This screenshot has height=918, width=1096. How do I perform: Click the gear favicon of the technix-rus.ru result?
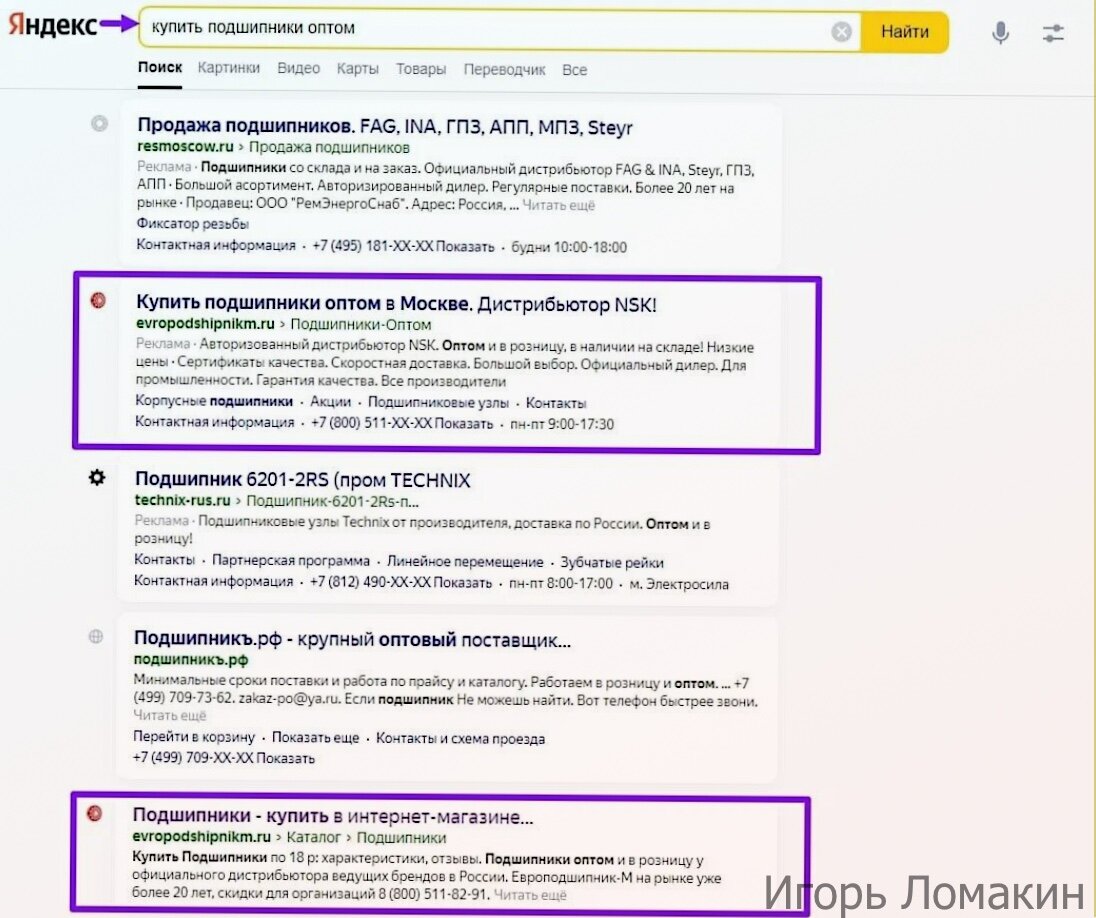click(x=97, y=478)
